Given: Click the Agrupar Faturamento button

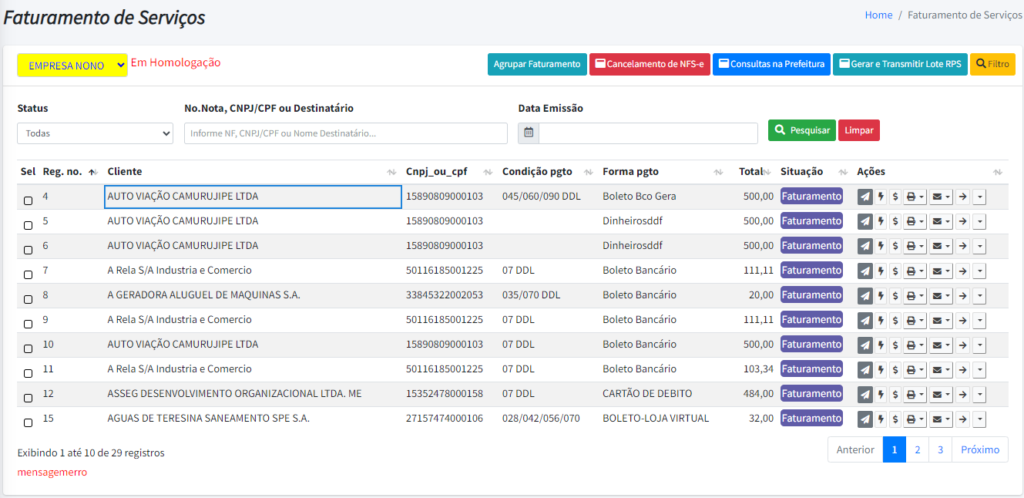Looking at the screenshot, I should click(537, 65).
